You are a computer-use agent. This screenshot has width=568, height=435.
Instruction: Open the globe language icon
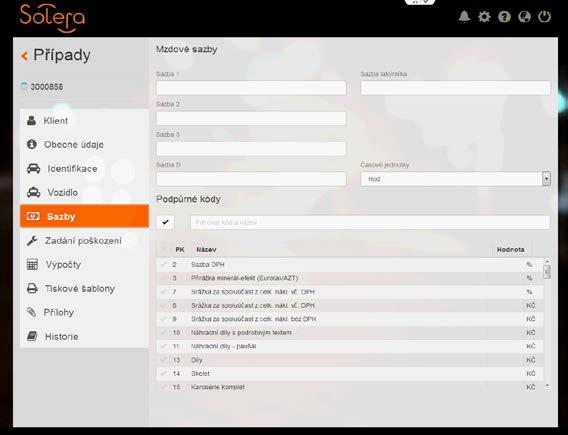[524, 17]
